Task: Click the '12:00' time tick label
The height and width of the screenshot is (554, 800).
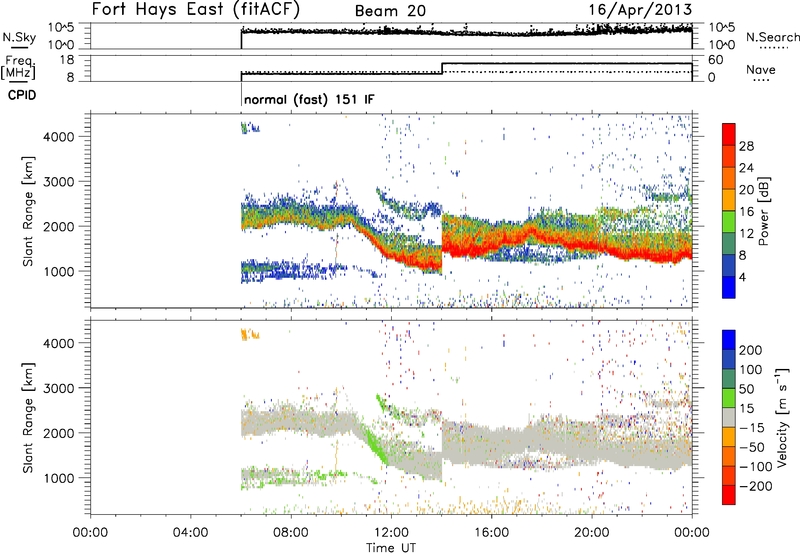Action: 391,533
